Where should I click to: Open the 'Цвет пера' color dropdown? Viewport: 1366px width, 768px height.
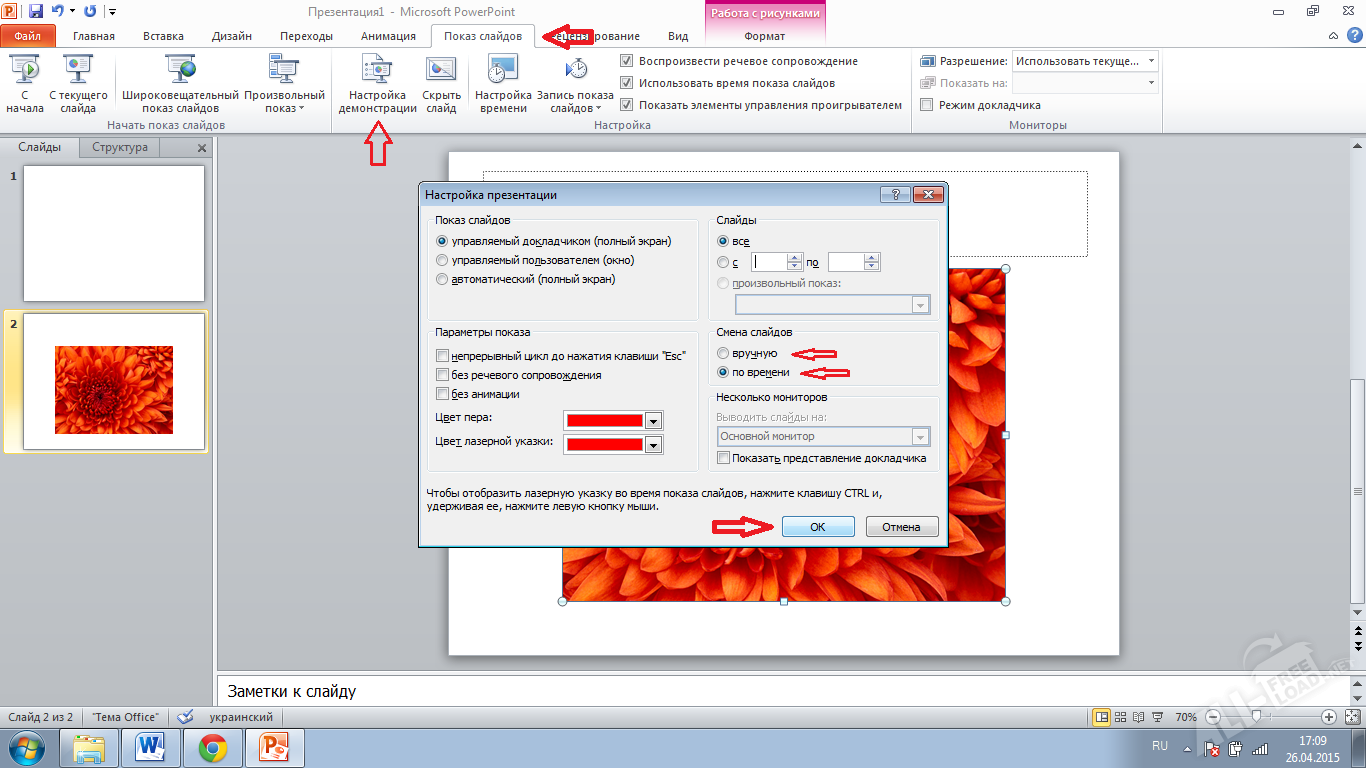tap(654, 421)
